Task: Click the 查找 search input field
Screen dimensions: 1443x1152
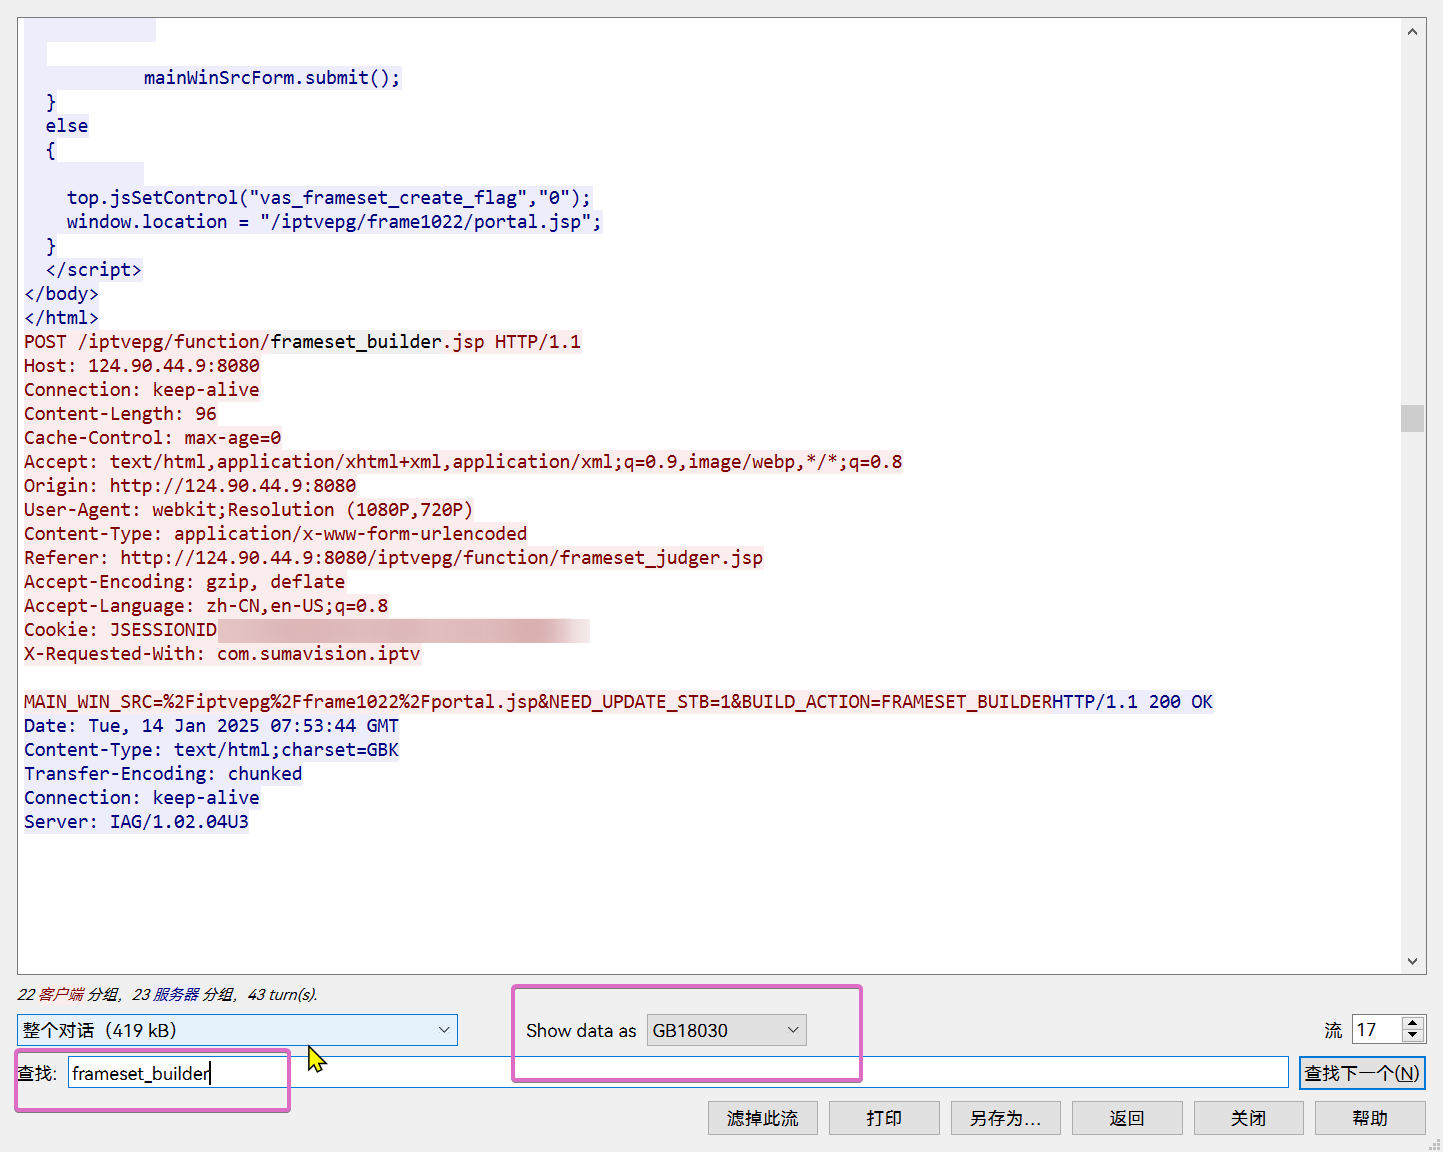Action: [678, 1073]
